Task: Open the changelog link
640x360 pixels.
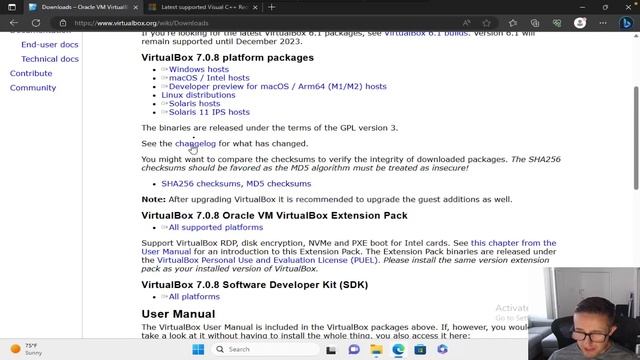Action: tap(196, 144)
